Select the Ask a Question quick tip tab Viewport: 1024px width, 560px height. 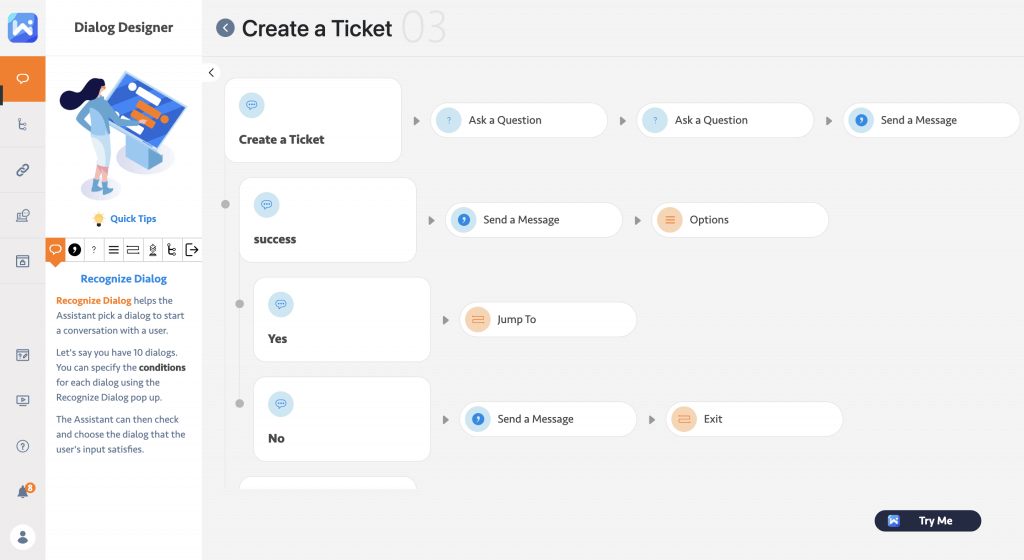click(x=94, y=250)
